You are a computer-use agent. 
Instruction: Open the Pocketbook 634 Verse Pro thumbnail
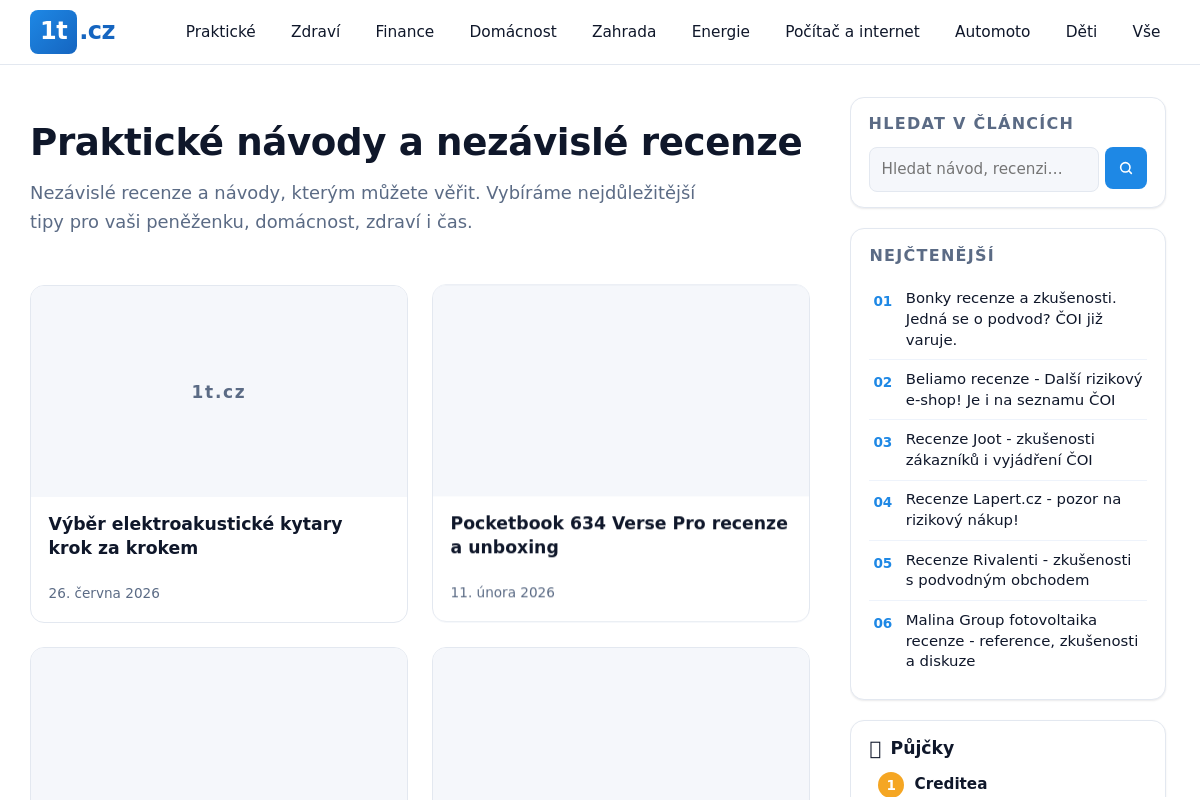pos(621,391)
